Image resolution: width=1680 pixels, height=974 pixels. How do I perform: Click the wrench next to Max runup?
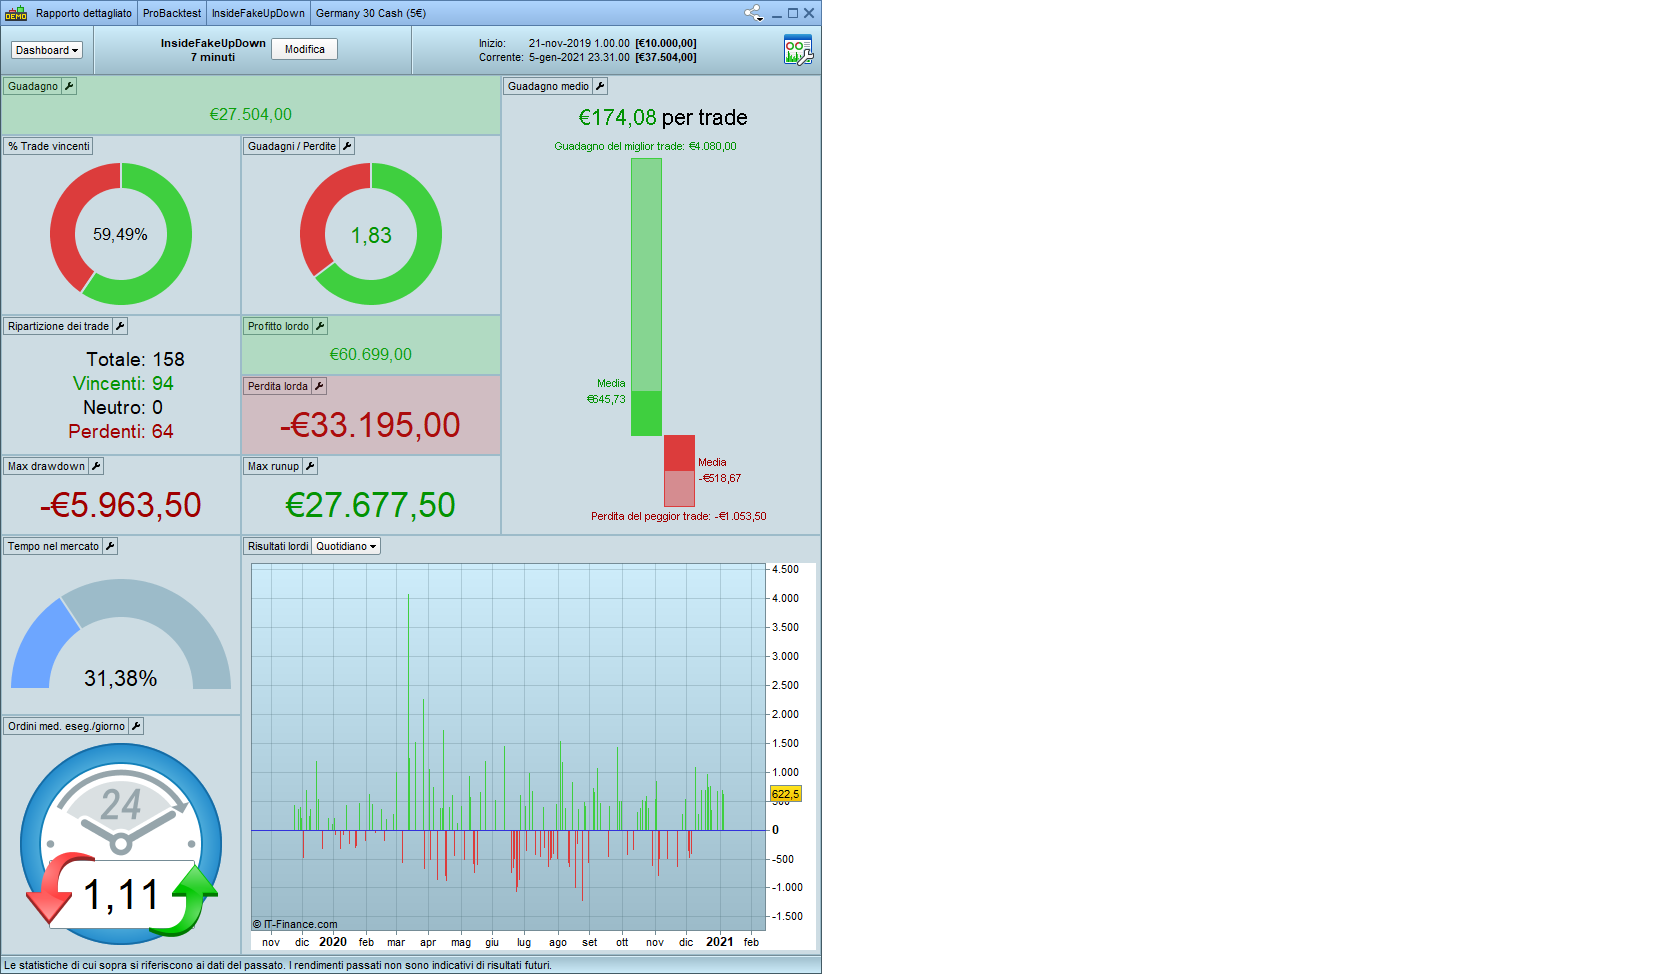(x=310, y=466)
